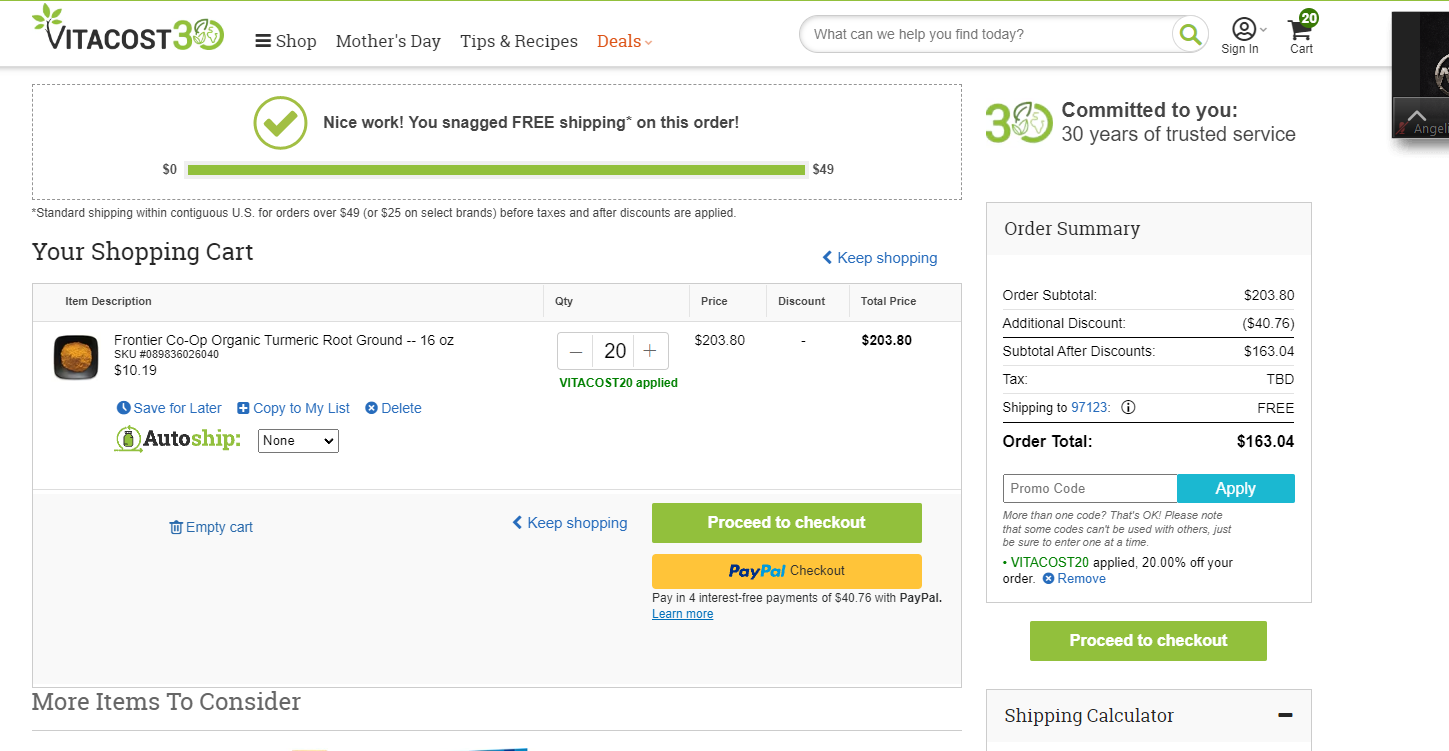Collapse the Shipping Calculator panel

pos(1285,715)
